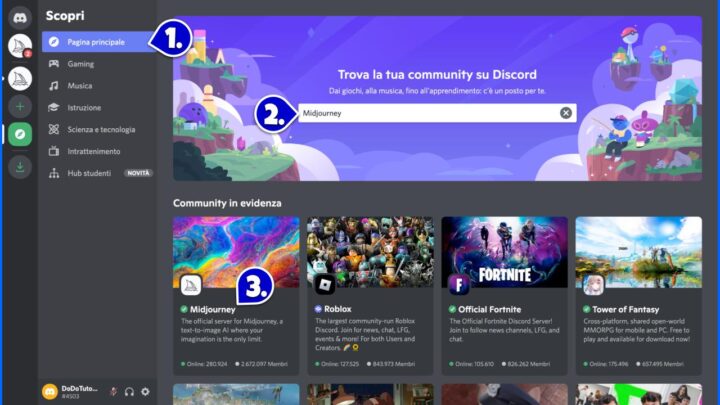Click the '843.973 Membri' count on Roblox card
The width and height of the screenshot is (720, 405).
[x=394, y=364]
